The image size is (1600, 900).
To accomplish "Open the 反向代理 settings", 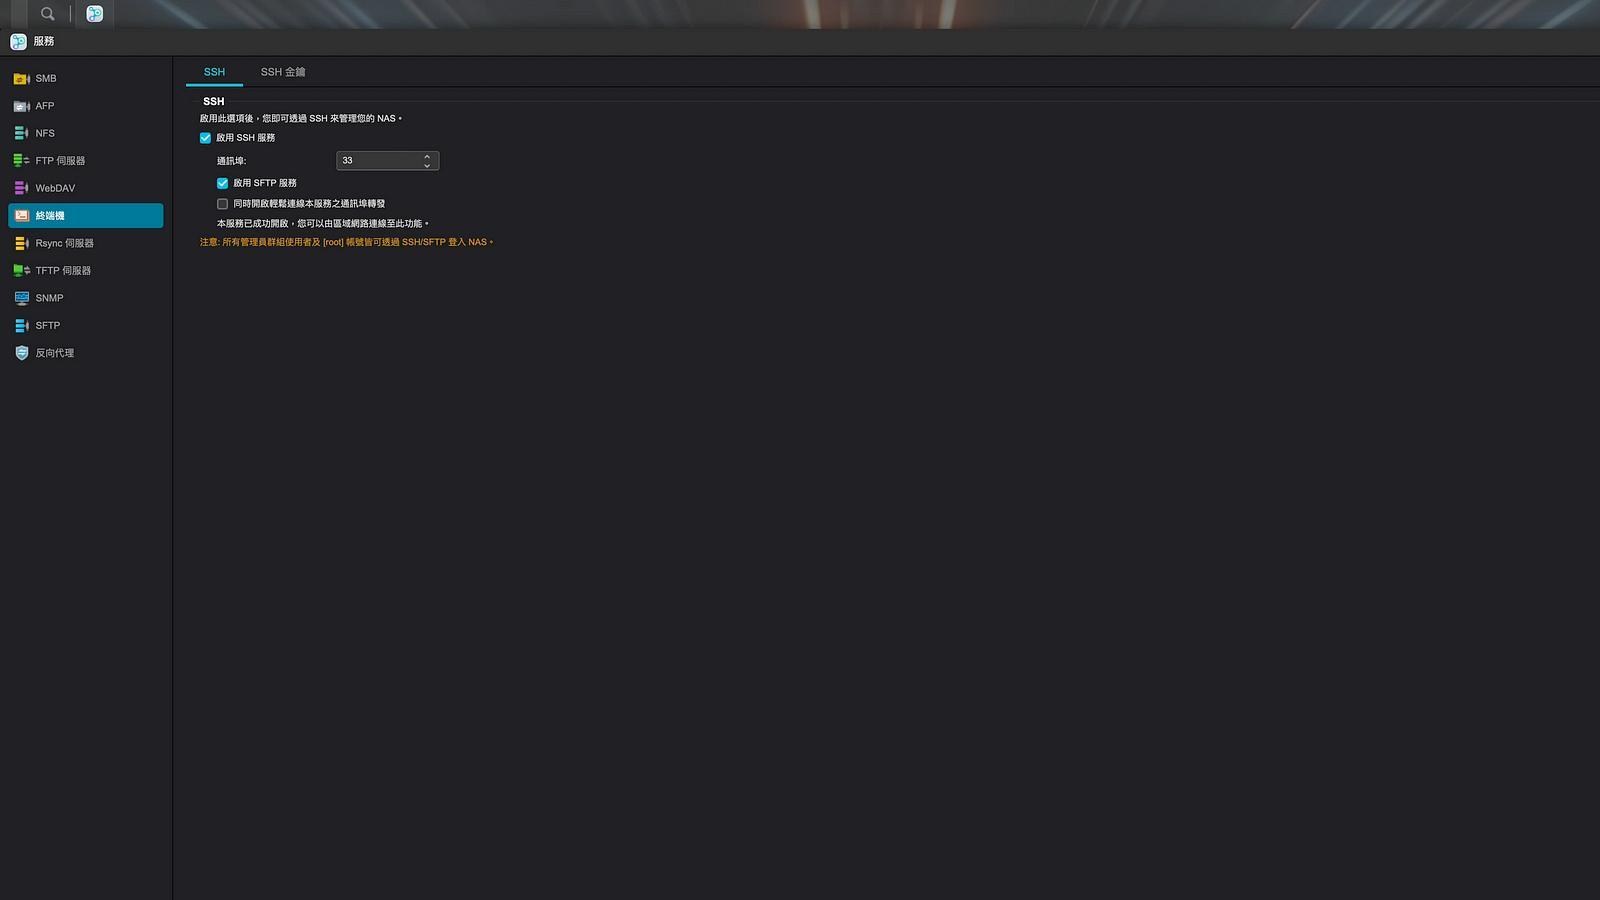I will pyautogui.click(x=85, y=353).
